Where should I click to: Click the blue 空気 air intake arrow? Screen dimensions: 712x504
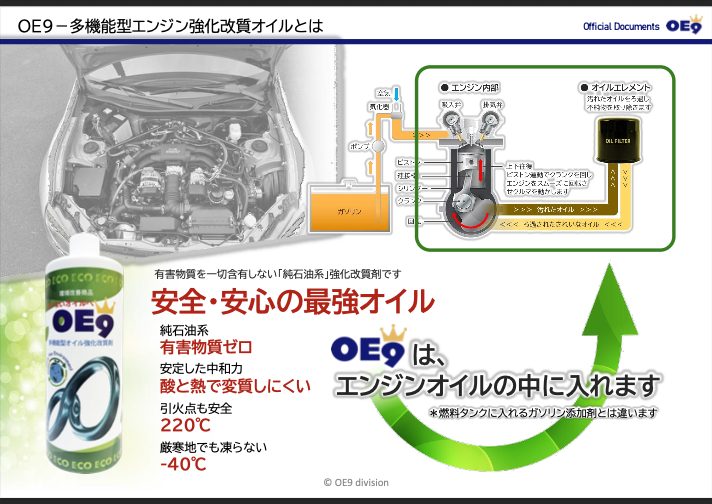point(396,94)
